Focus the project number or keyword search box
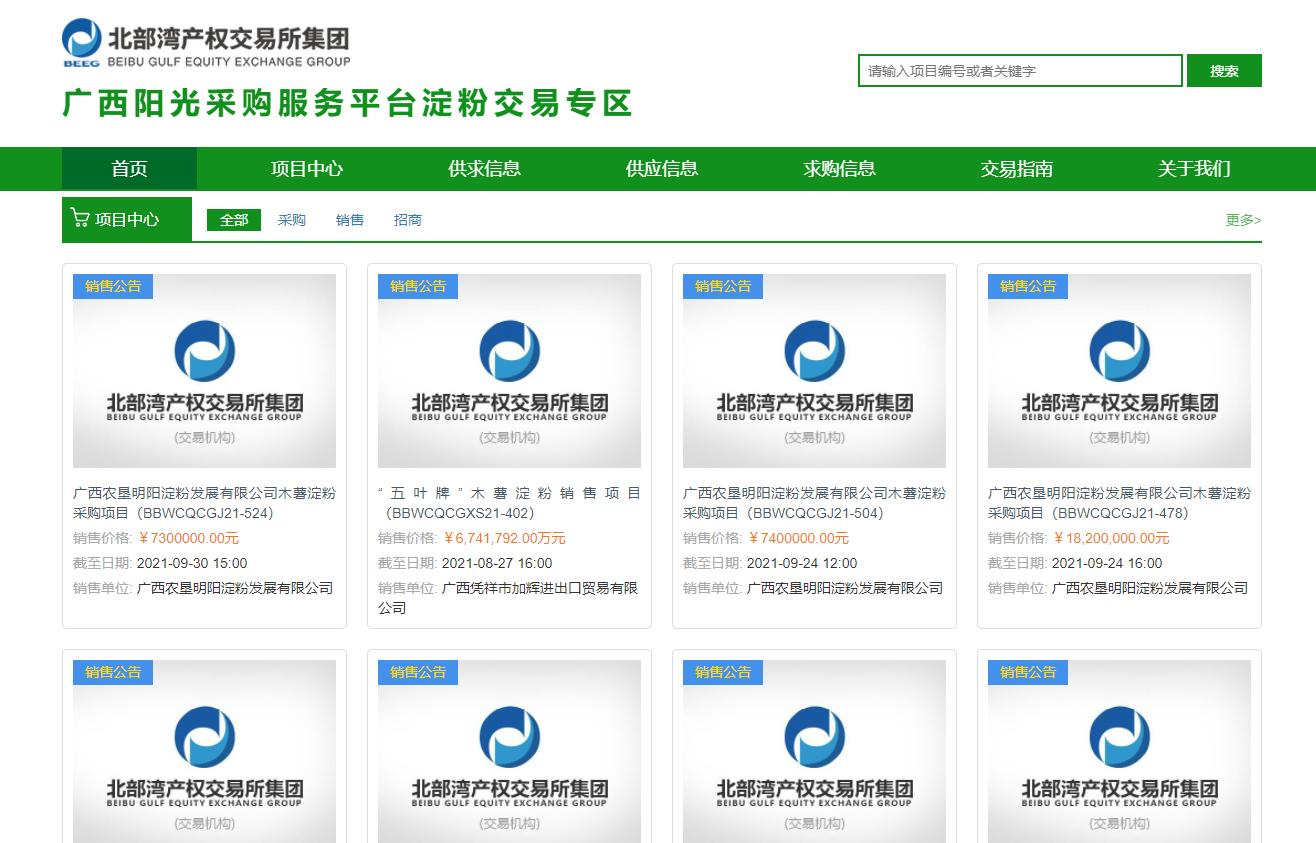Screen dimensions: 1316x843 (x=1020, y=71)
